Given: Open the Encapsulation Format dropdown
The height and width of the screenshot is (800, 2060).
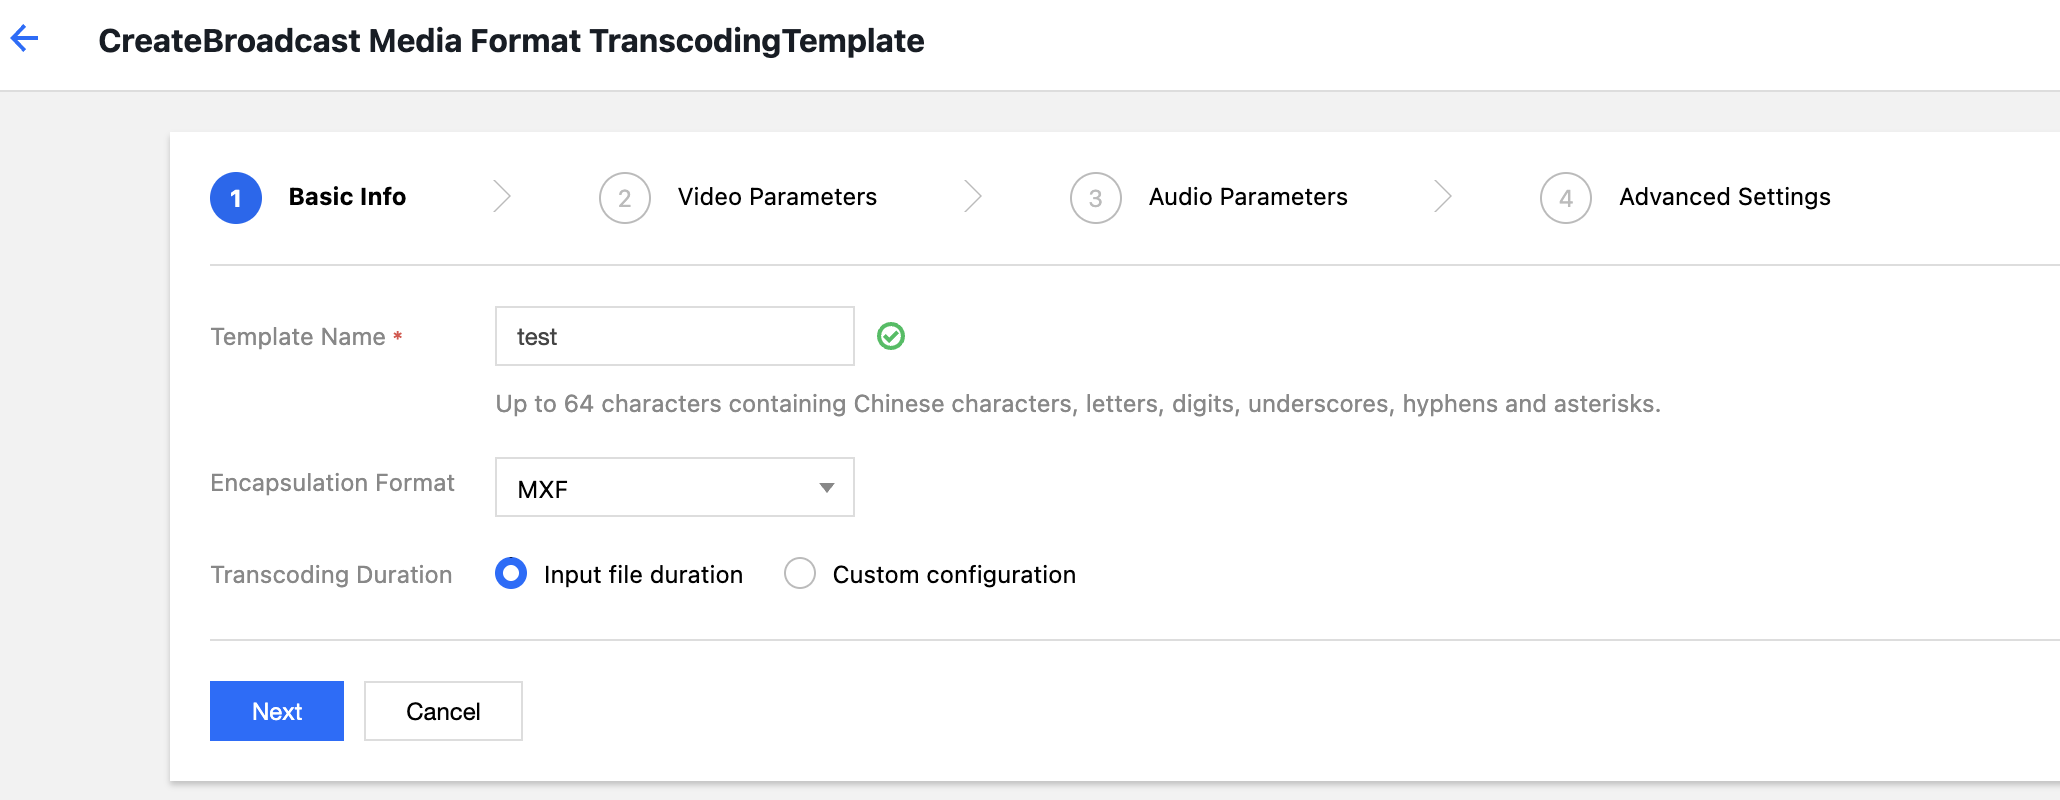Looking at the screenshot, I should pos(674,488).
